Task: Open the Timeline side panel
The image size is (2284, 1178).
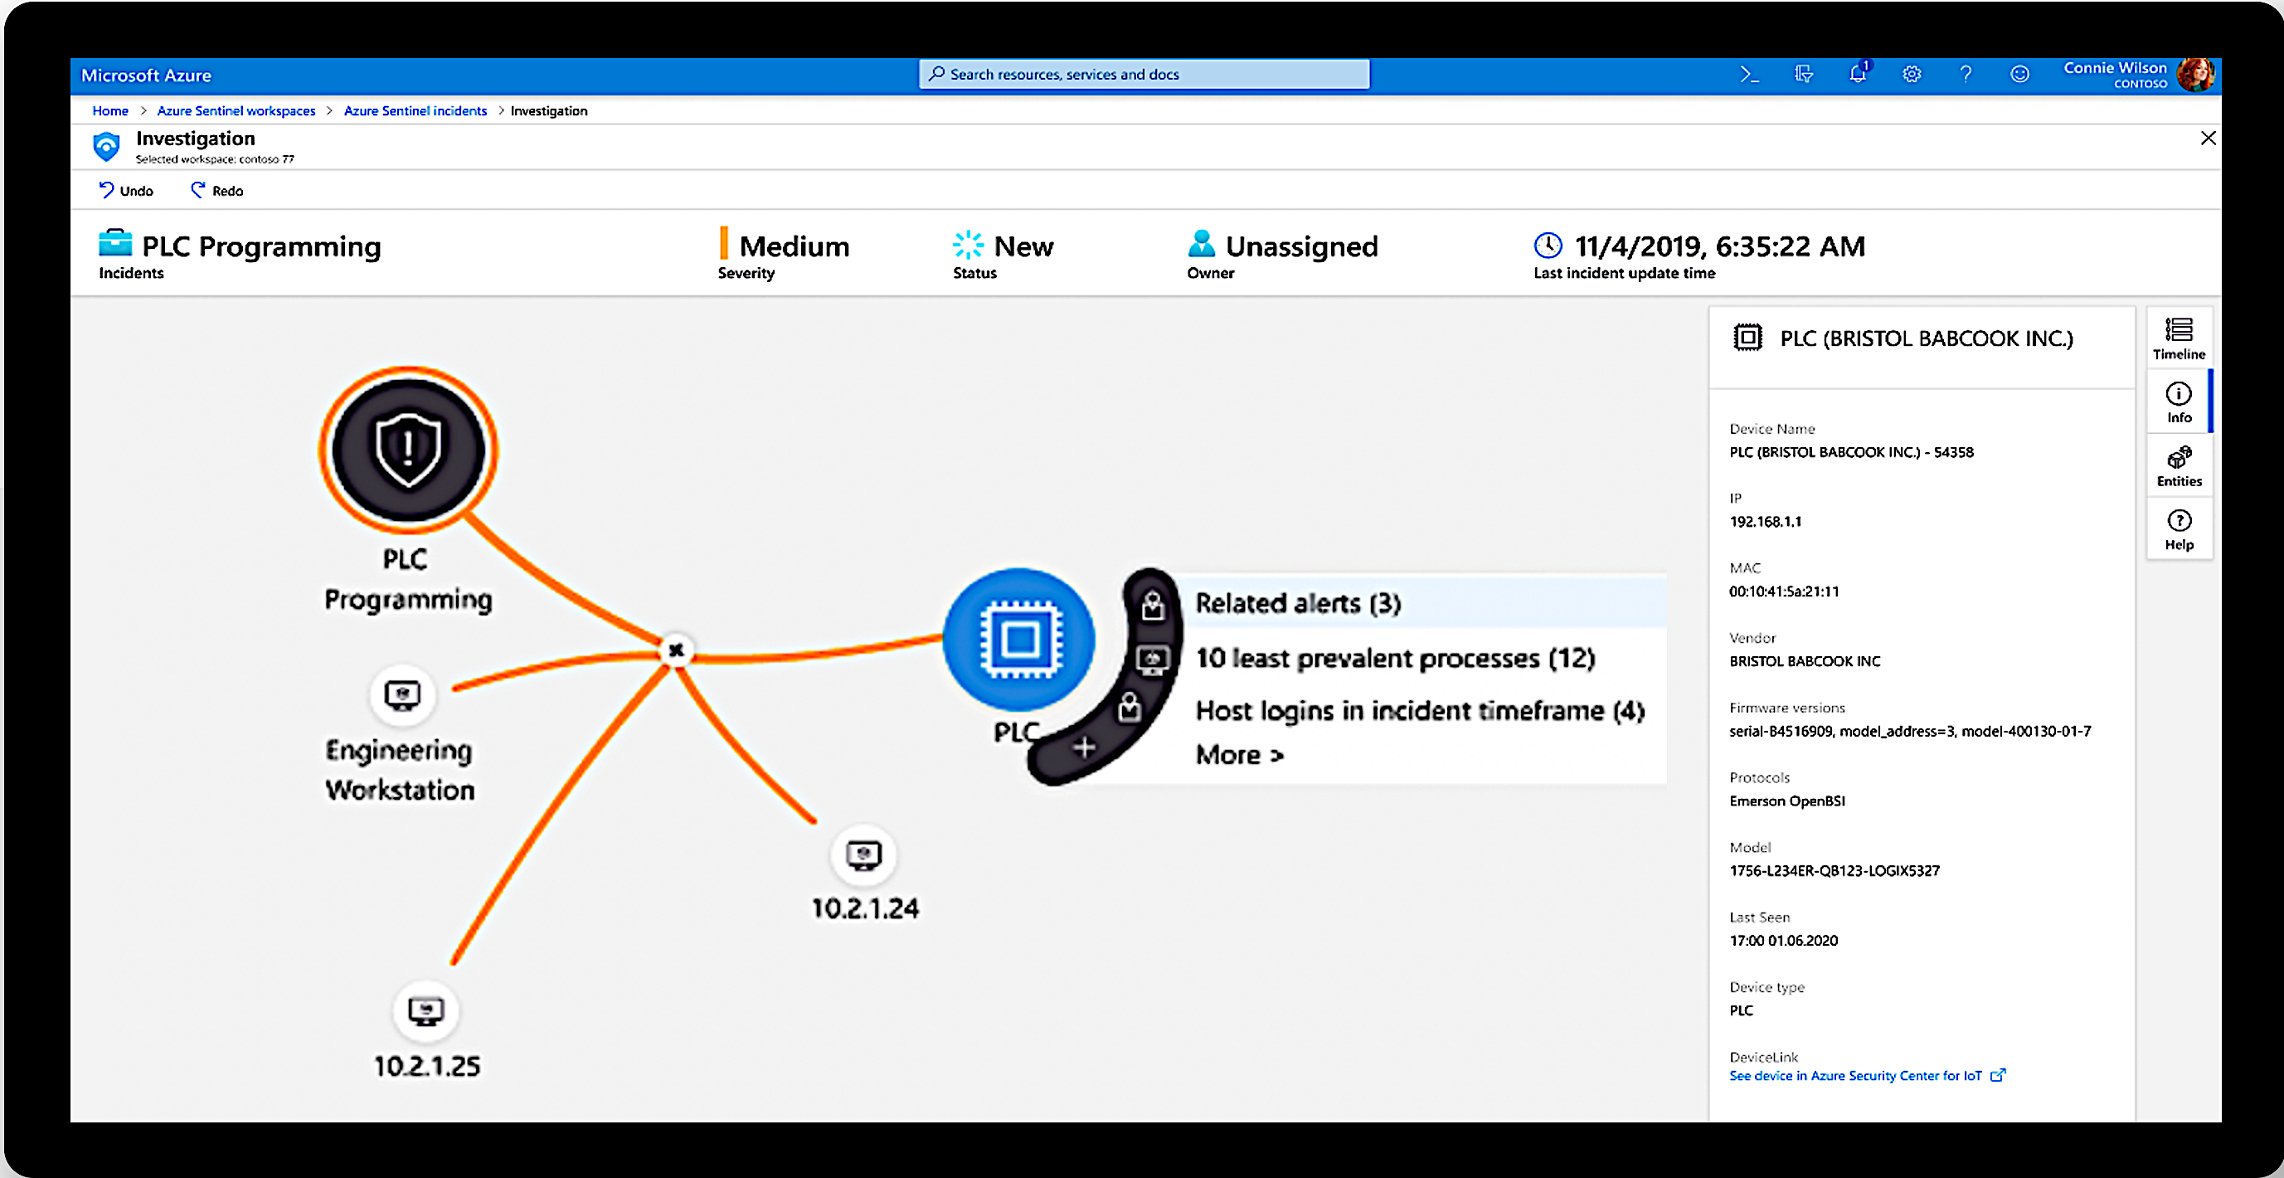Action: (2179, 339)
